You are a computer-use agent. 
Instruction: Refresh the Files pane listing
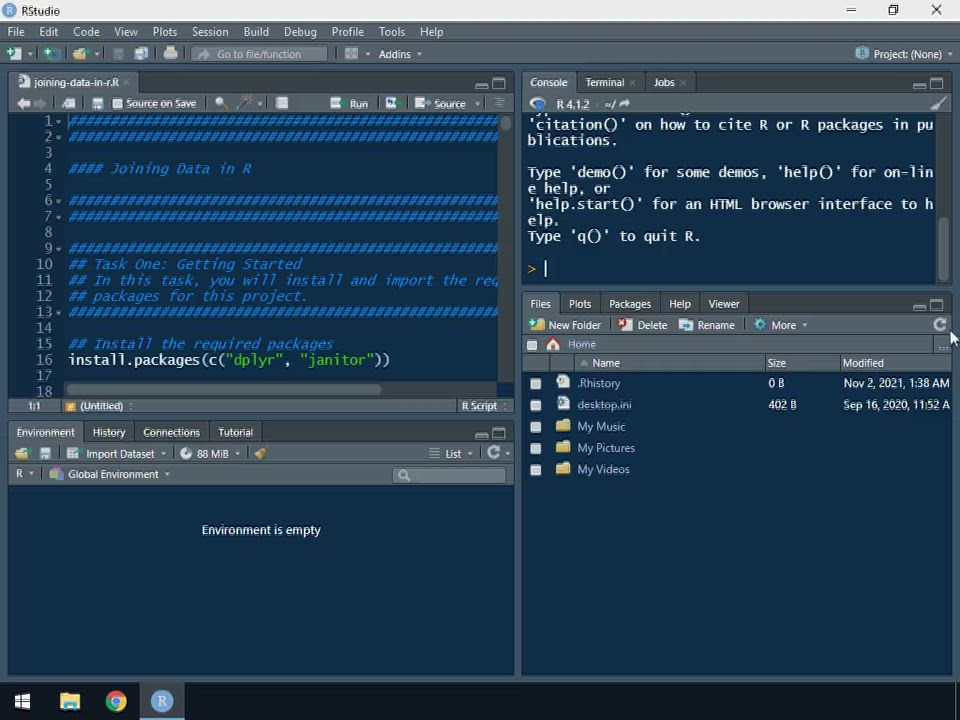click(x=939, y=324)
